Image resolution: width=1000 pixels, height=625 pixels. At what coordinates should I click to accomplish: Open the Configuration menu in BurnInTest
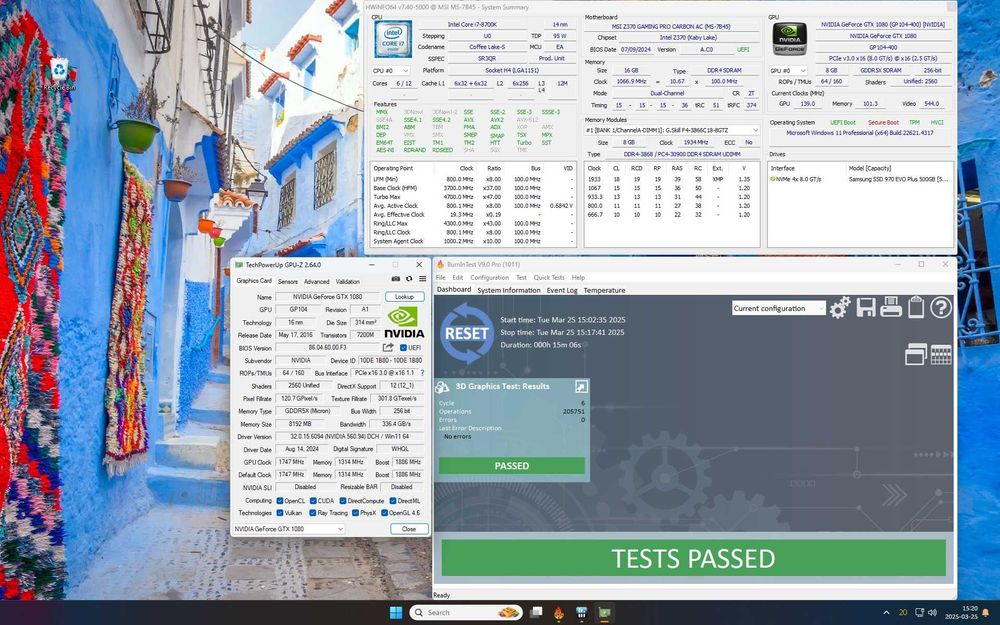click(490, 277)
